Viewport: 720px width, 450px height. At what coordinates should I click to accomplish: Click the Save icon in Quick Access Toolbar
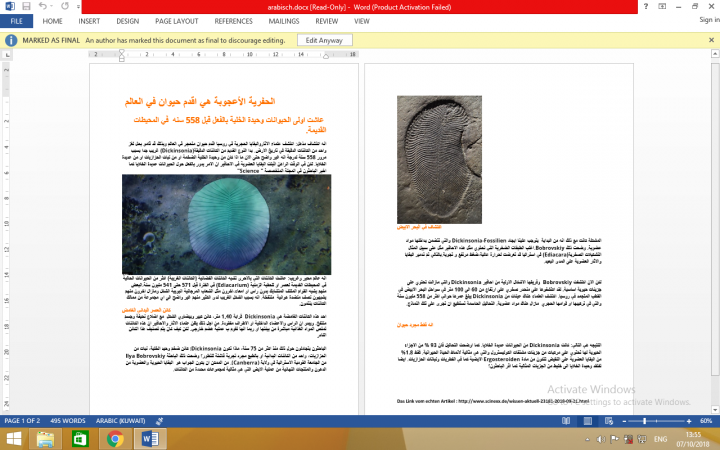[26, 6]
